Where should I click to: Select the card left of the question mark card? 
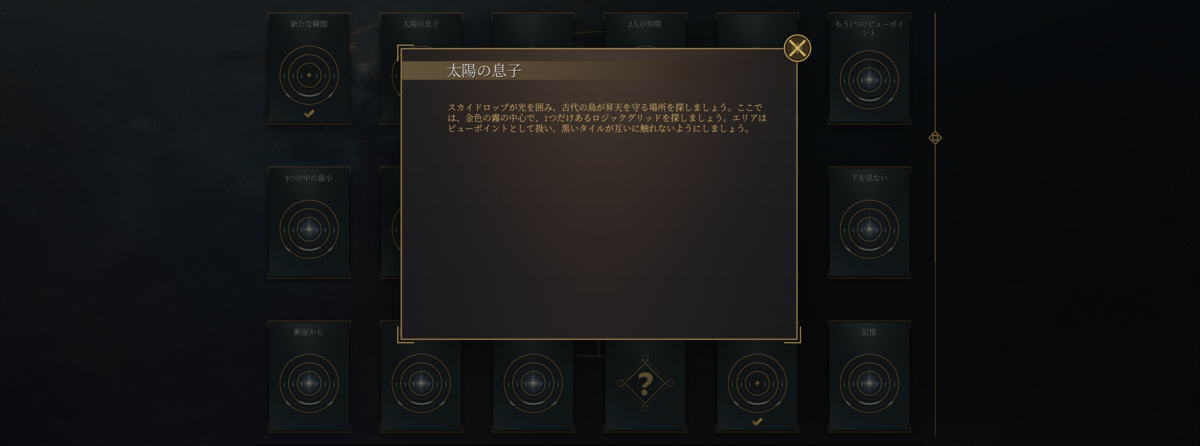(x=533, y=386)
